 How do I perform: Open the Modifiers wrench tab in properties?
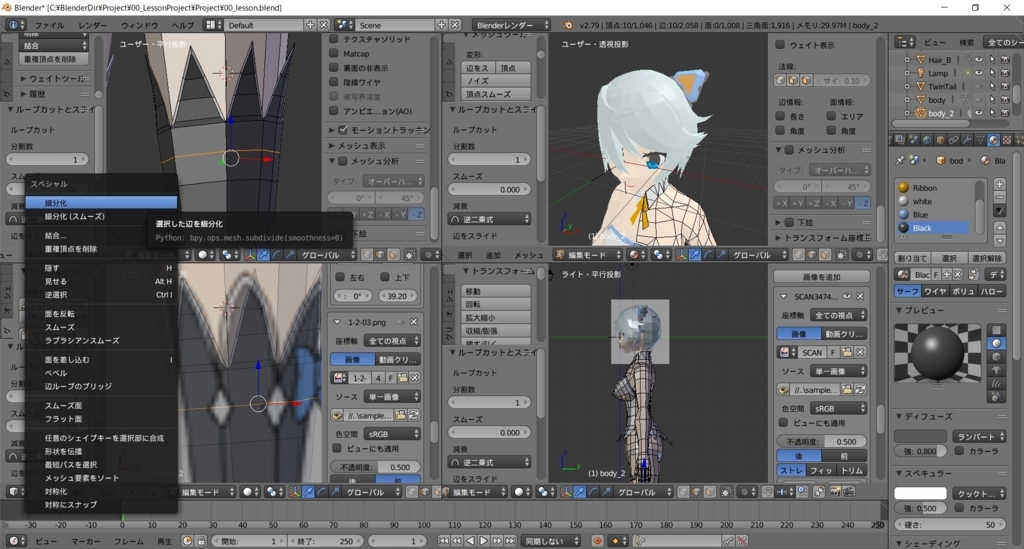[967, 140]
